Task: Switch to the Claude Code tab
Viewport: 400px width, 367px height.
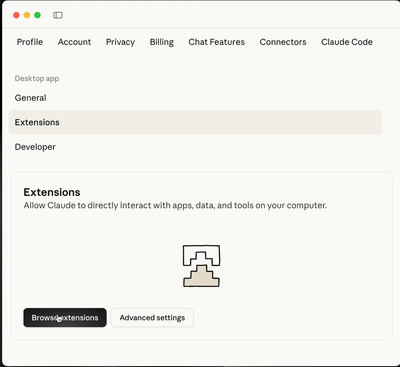Action: click(x=347, y=42)
